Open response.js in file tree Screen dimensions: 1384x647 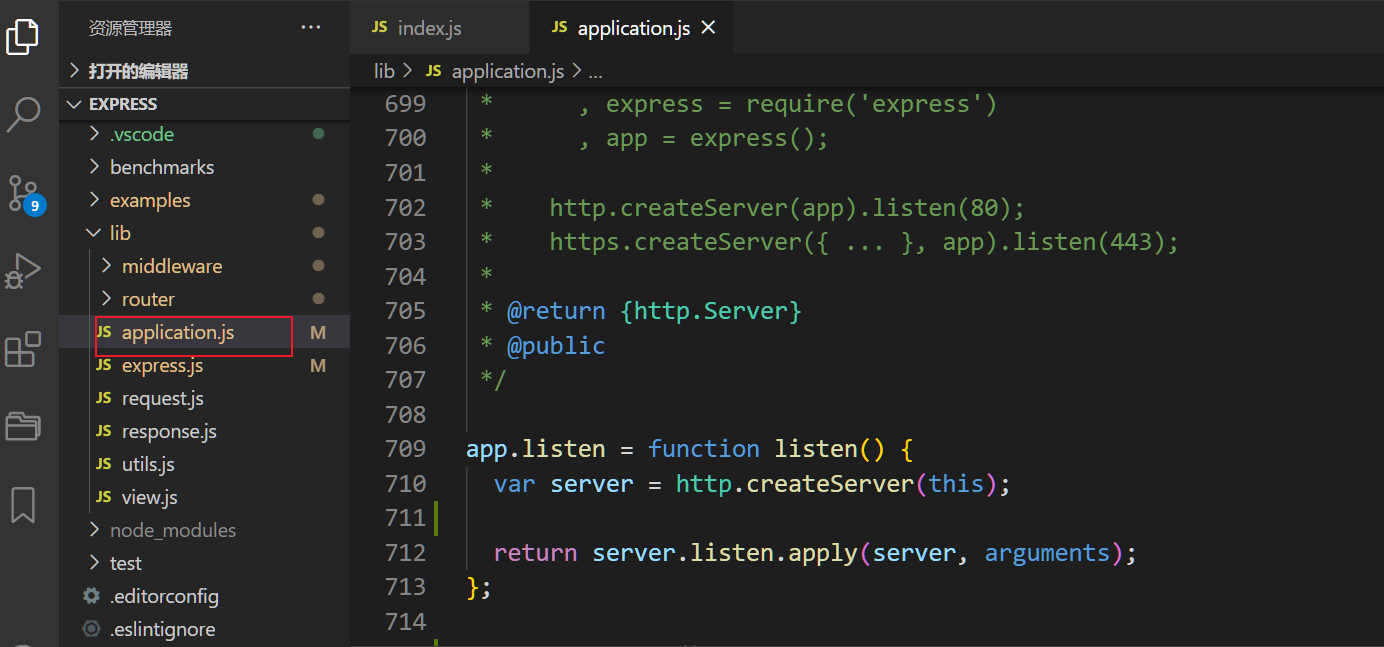pyautogui.click(x=169, y=431)
